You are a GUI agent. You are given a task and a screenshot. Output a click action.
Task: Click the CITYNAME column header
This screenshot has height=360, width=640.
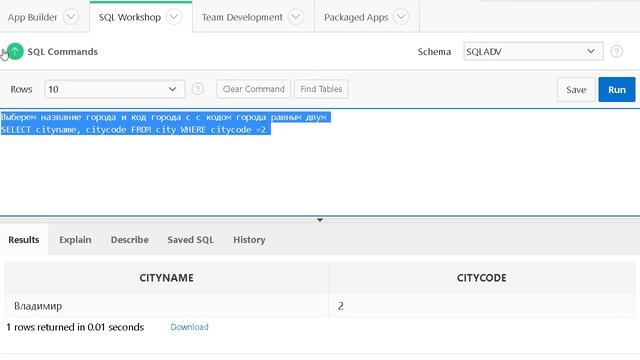(x=167, y=278)
